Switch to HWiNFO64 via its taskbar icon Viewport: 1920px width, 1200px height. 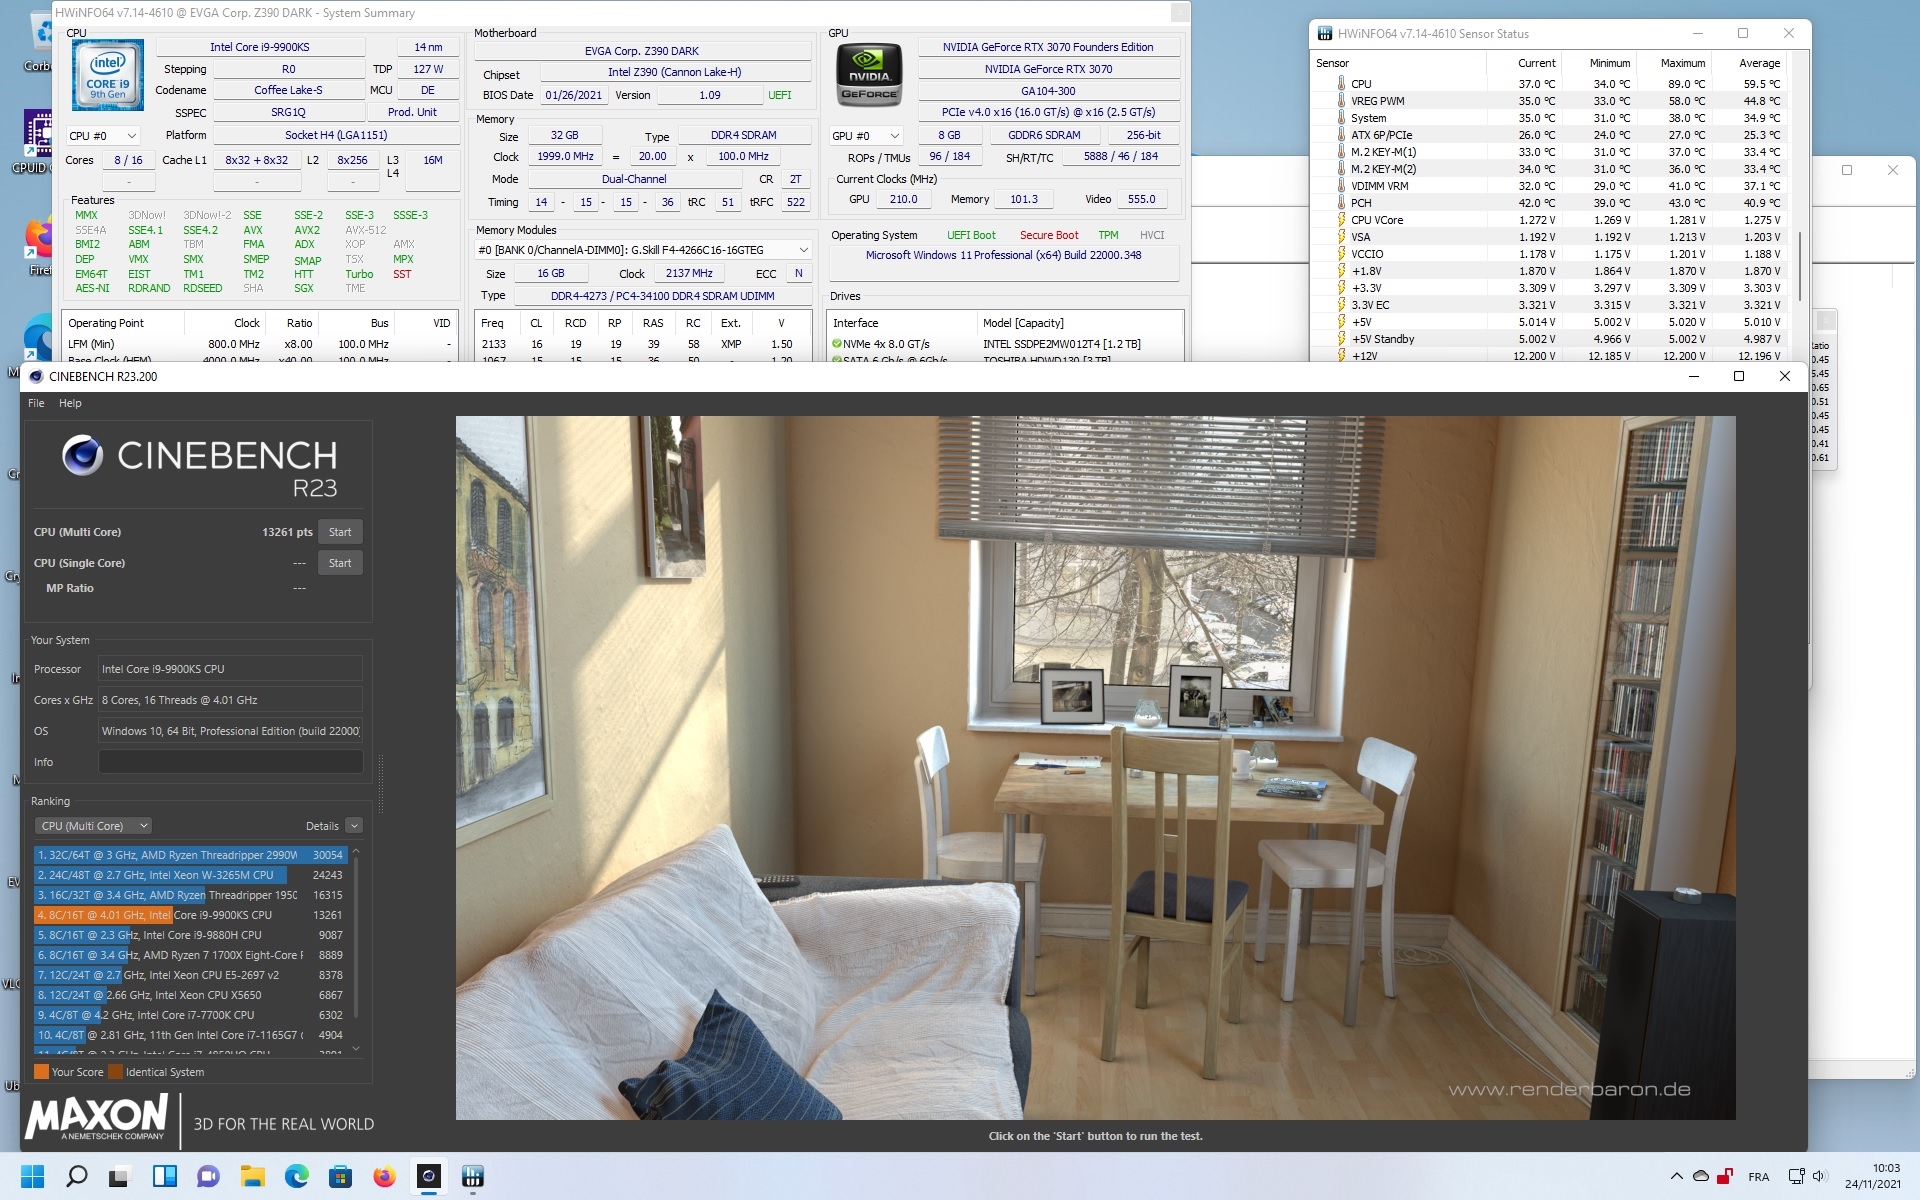pos(472,1176)
